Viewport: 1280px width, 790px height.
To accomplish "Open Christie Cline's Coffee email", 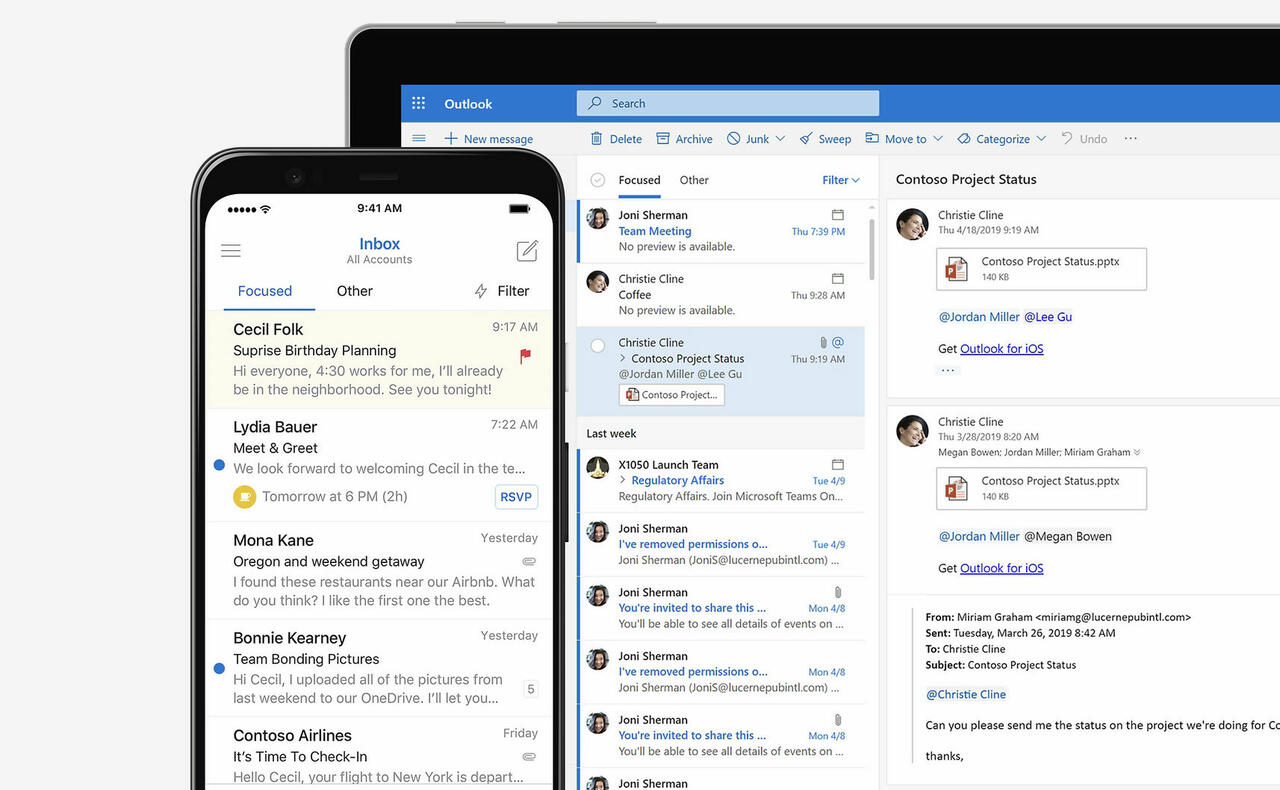I will [x=721, y=295].
